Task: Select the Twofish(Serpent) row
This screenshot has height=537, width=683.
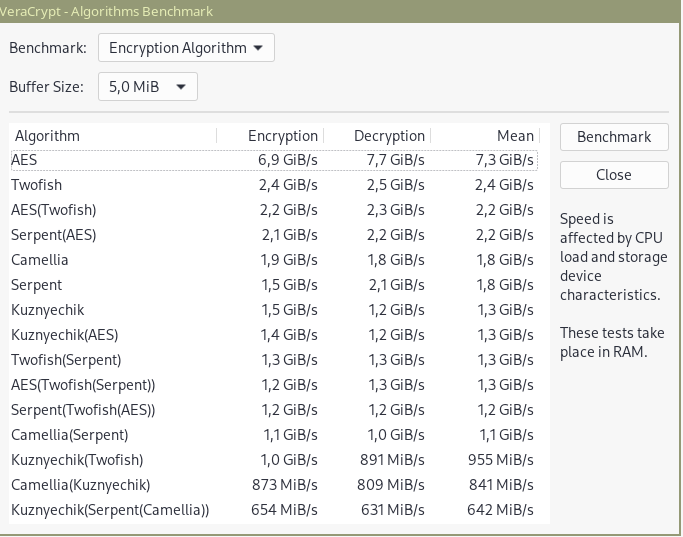Action: tap(274, 360)
